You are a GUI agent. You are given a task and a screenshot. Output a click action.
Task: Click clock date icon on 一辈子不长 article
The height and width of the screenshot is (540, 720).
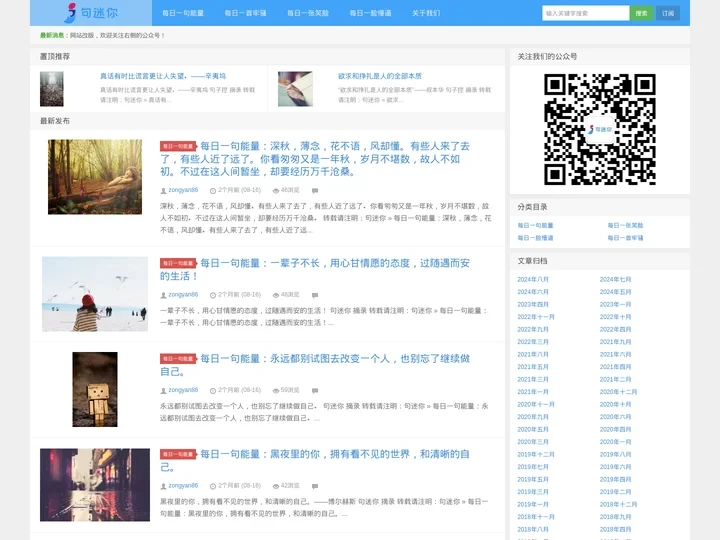click(213, 295)
